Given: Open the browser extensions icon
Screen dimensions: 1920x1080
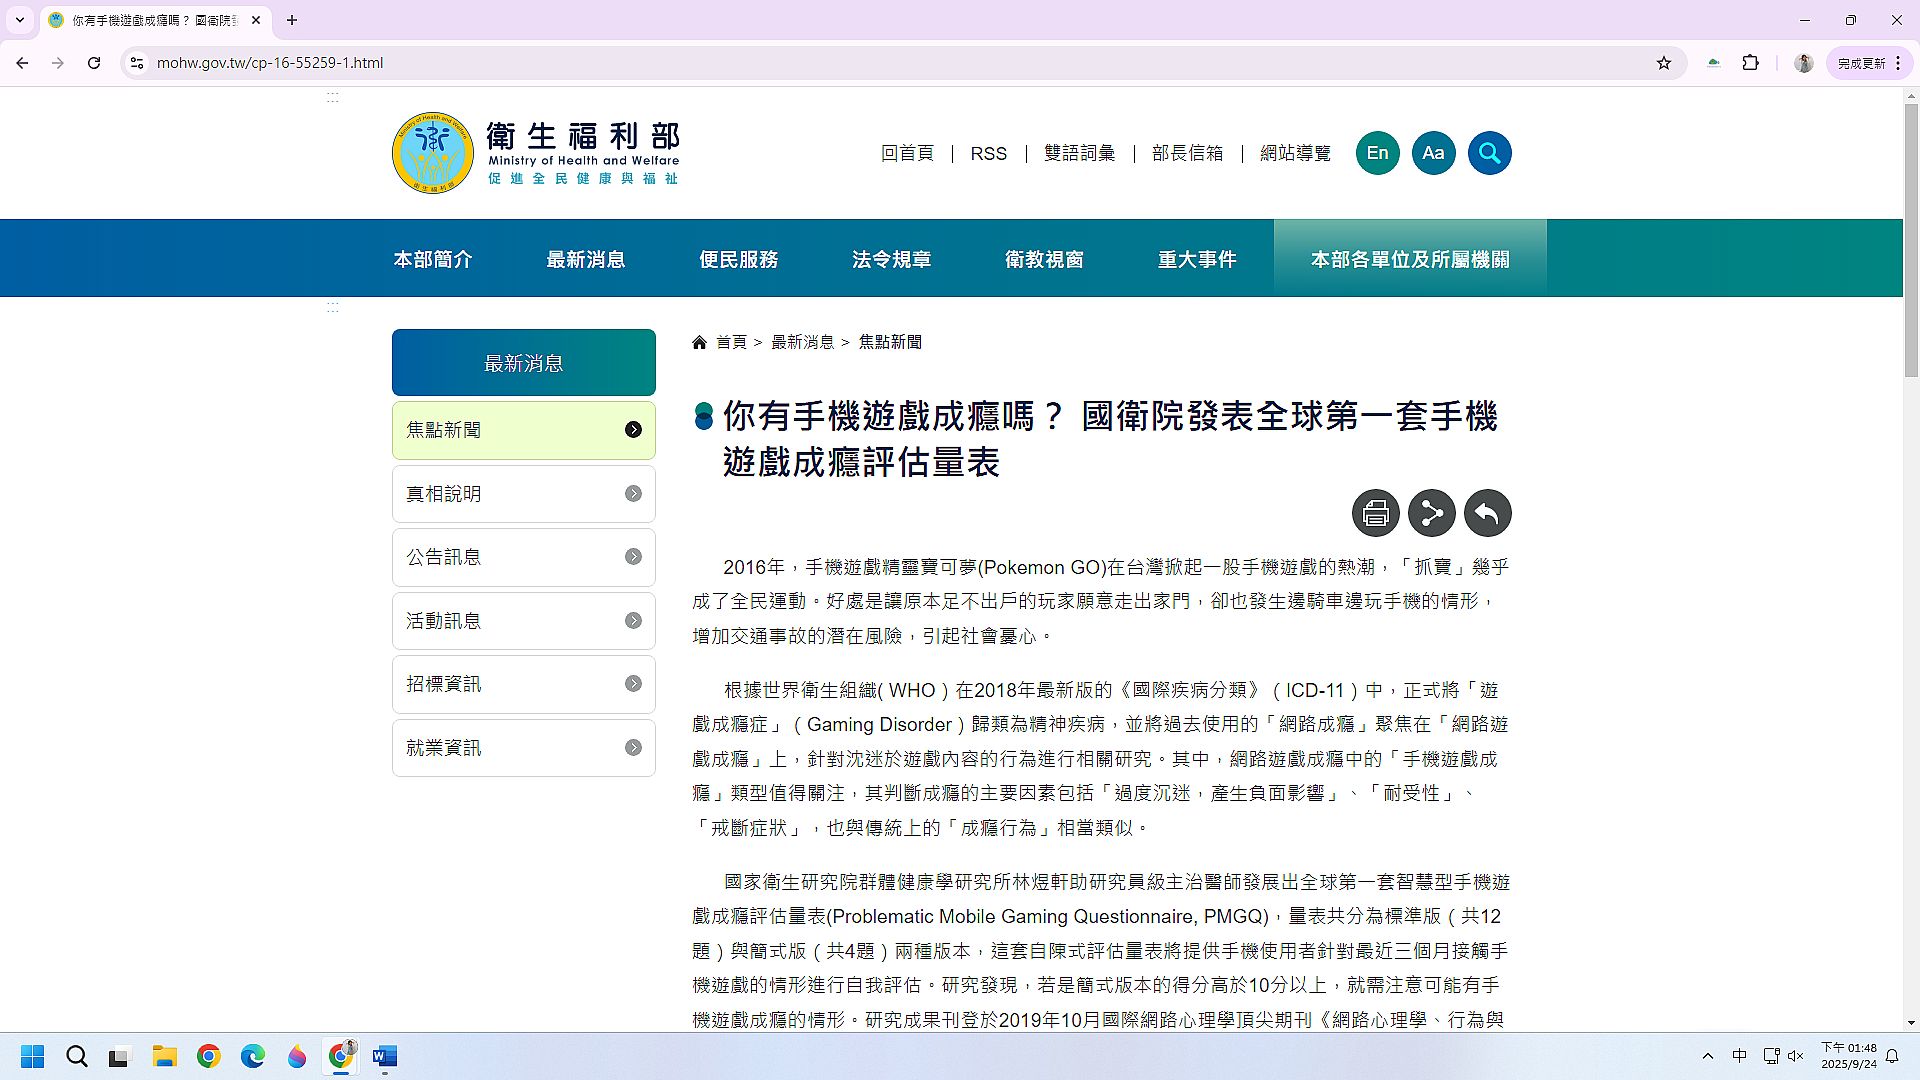Looking at the screenshot, I should click(x=1750, y=63).
